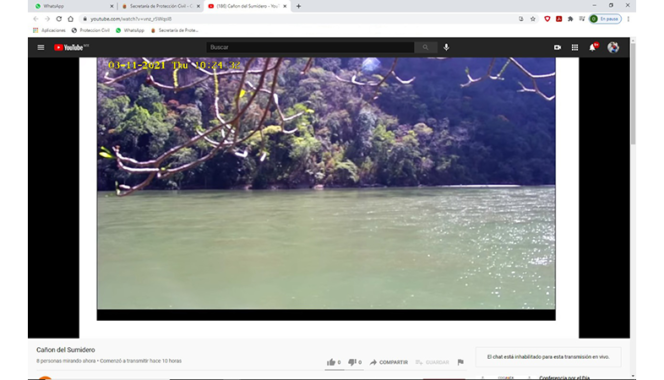Switch to Secretaría de Protección Civil tab

pos(160,6)
